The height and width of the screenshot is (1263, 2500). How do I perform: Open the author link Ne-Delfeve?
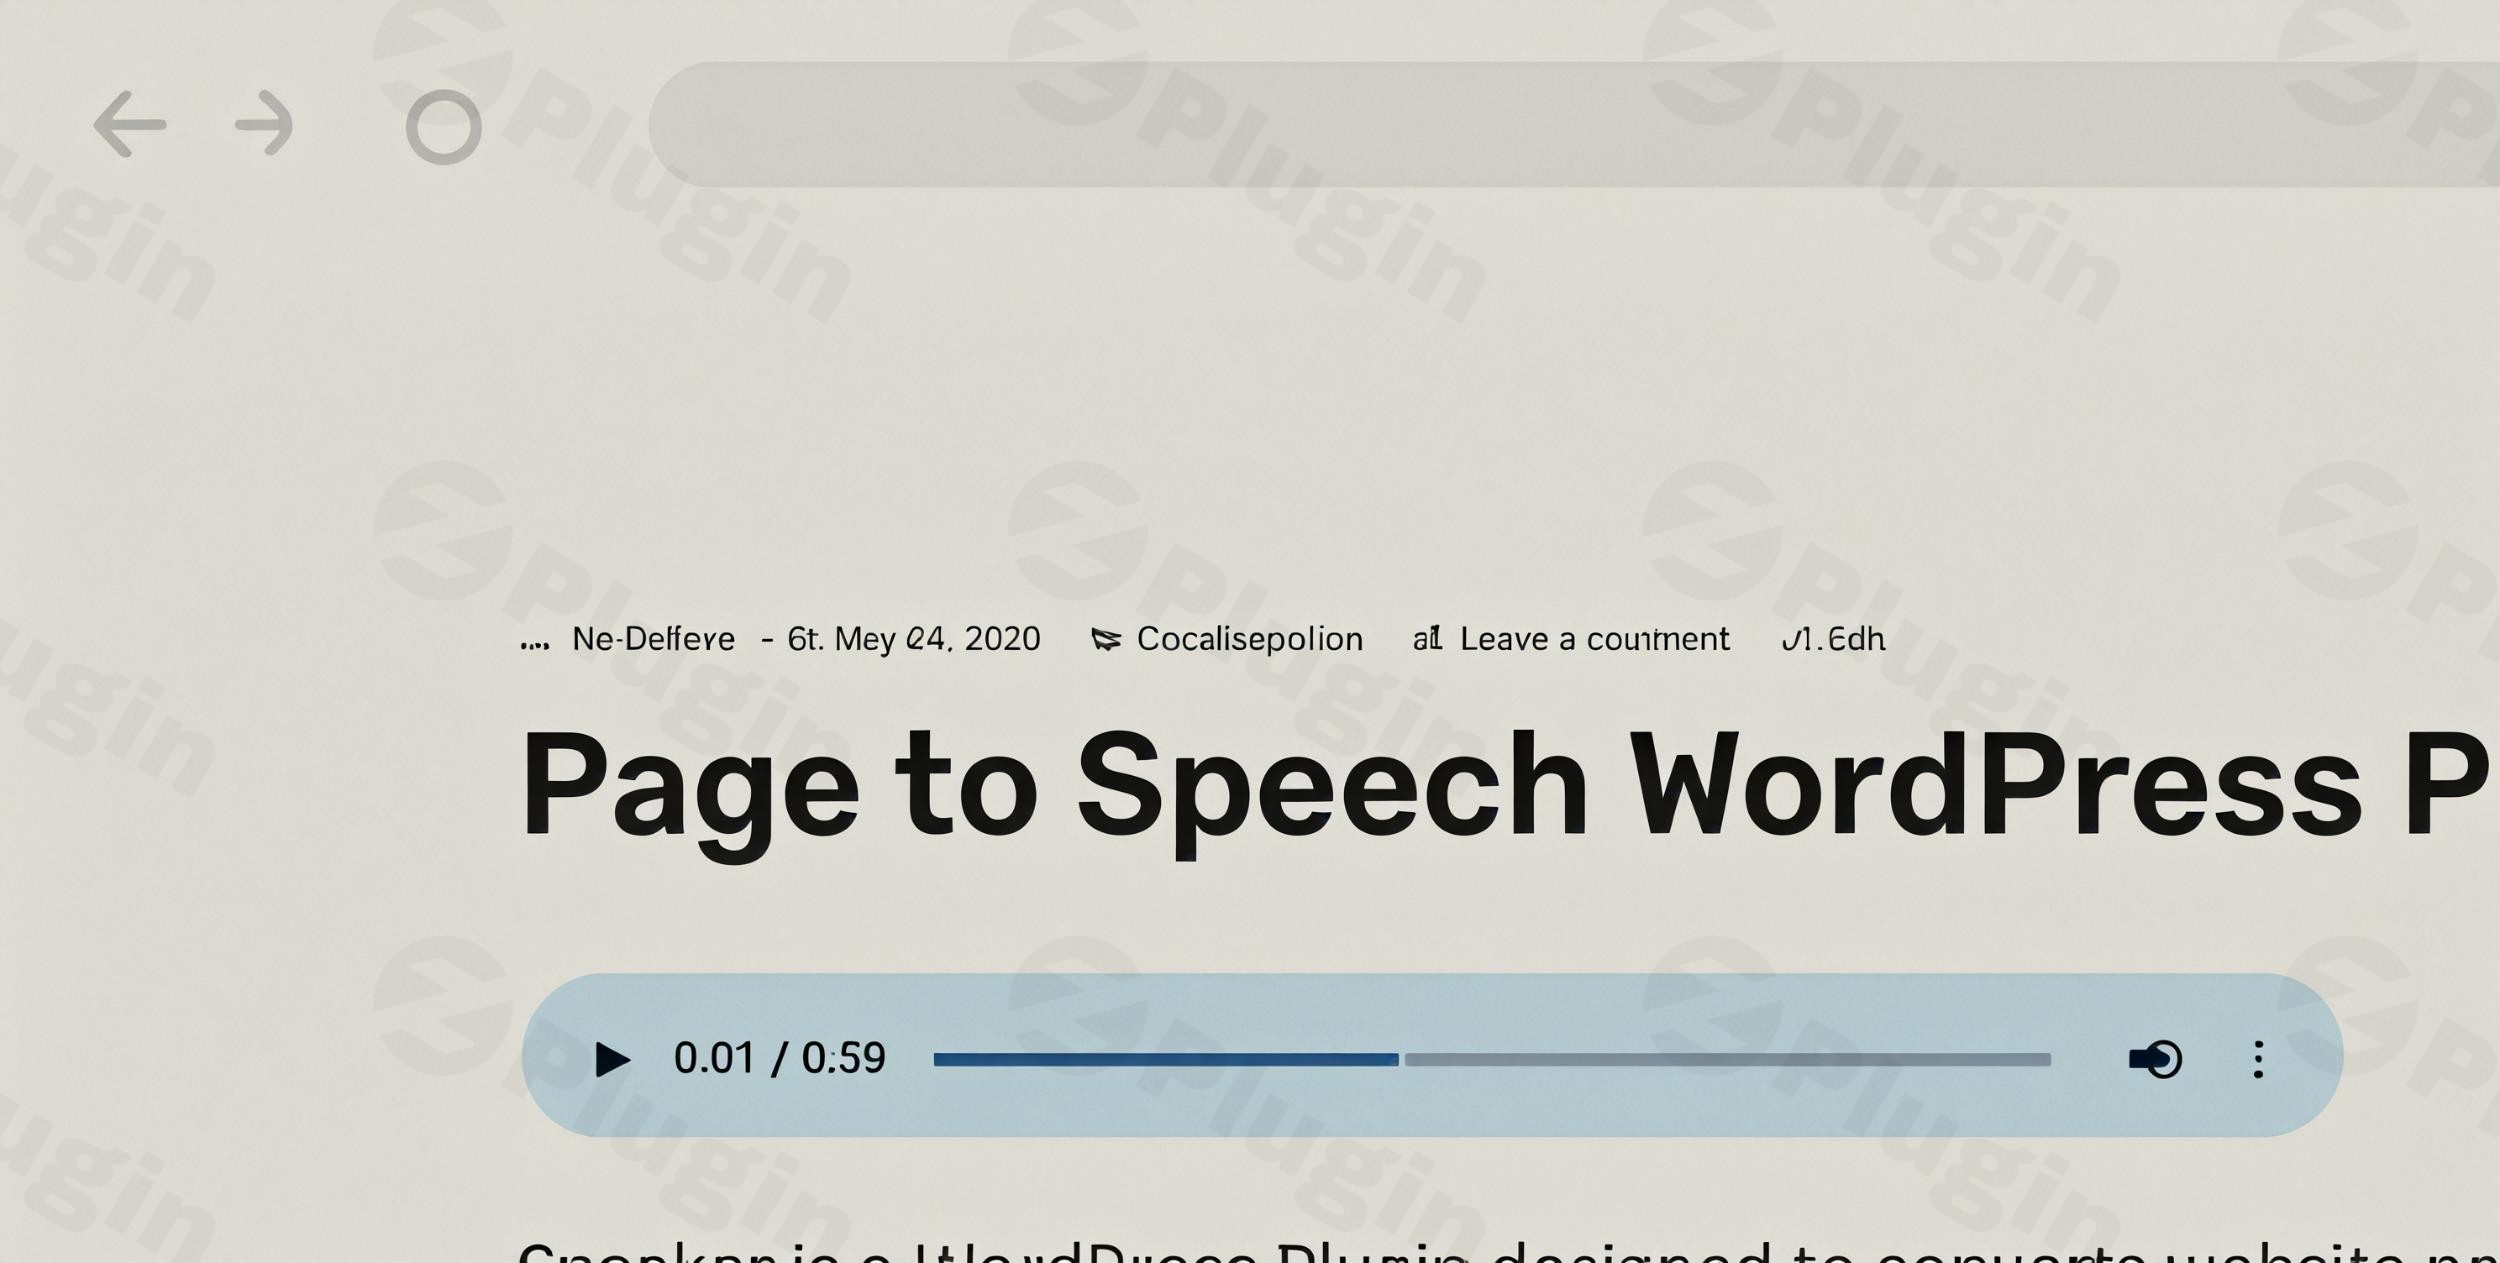653,638
